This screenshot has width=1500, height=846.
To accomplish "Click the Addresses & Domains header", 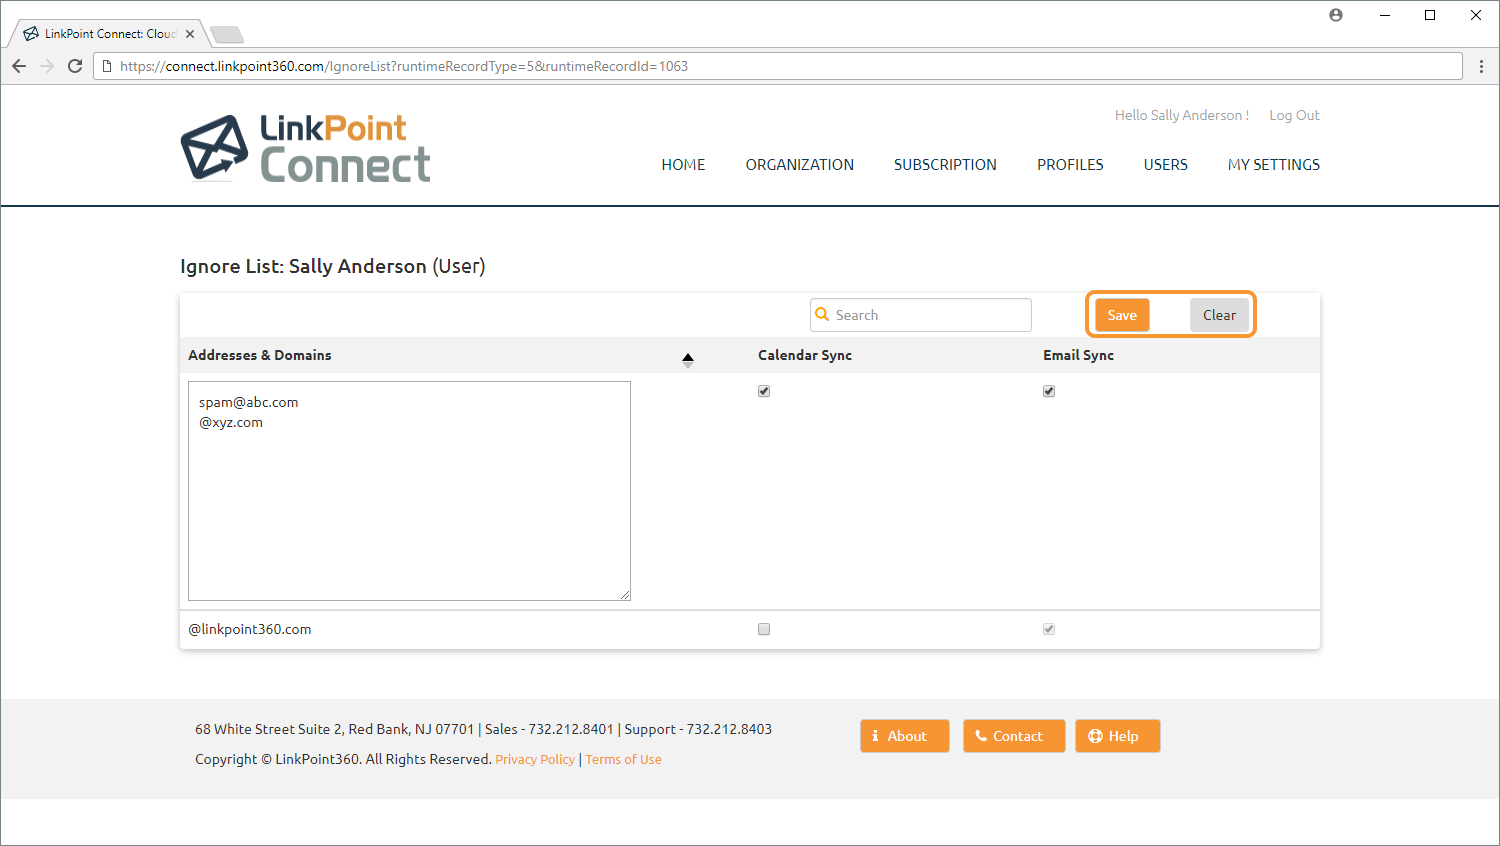I will click(260, 355).
